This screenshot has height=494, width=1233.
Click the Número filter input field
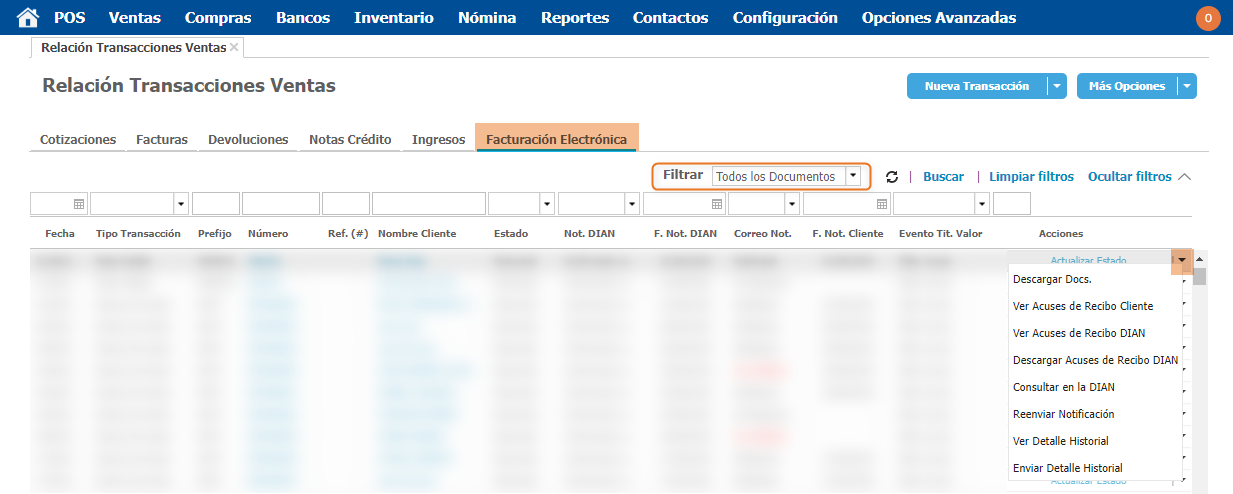coord(280,204)
